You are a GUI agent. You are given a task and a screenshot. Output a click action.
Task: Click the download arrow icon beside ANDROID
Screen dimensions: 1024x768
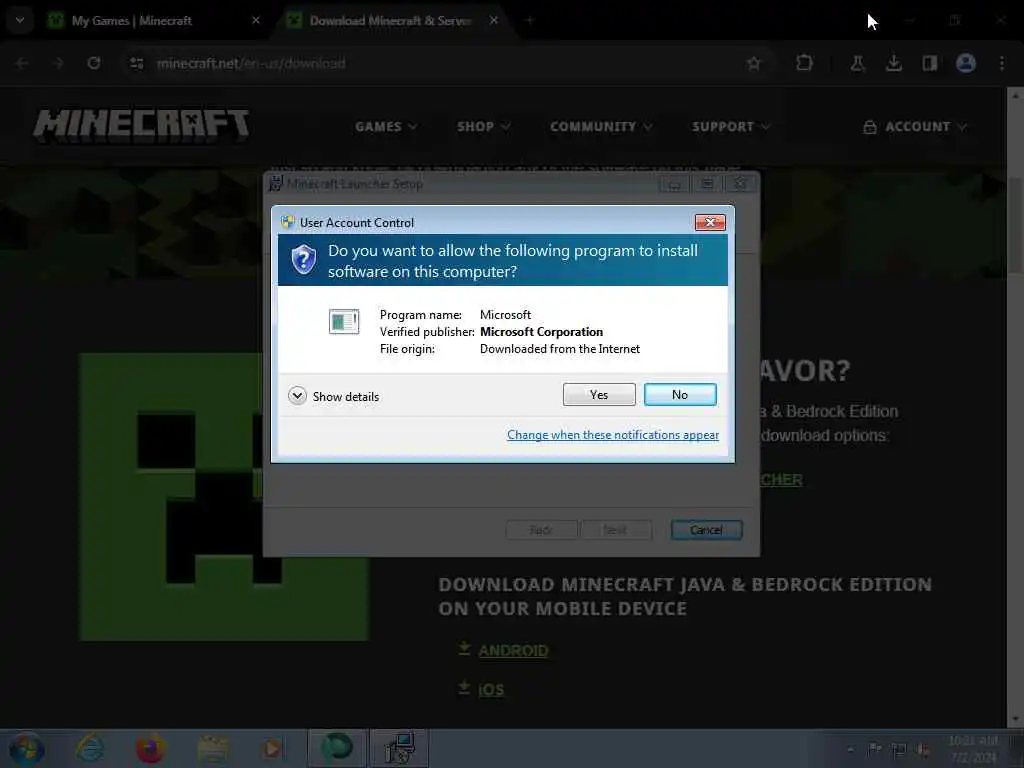pos(464,648)
